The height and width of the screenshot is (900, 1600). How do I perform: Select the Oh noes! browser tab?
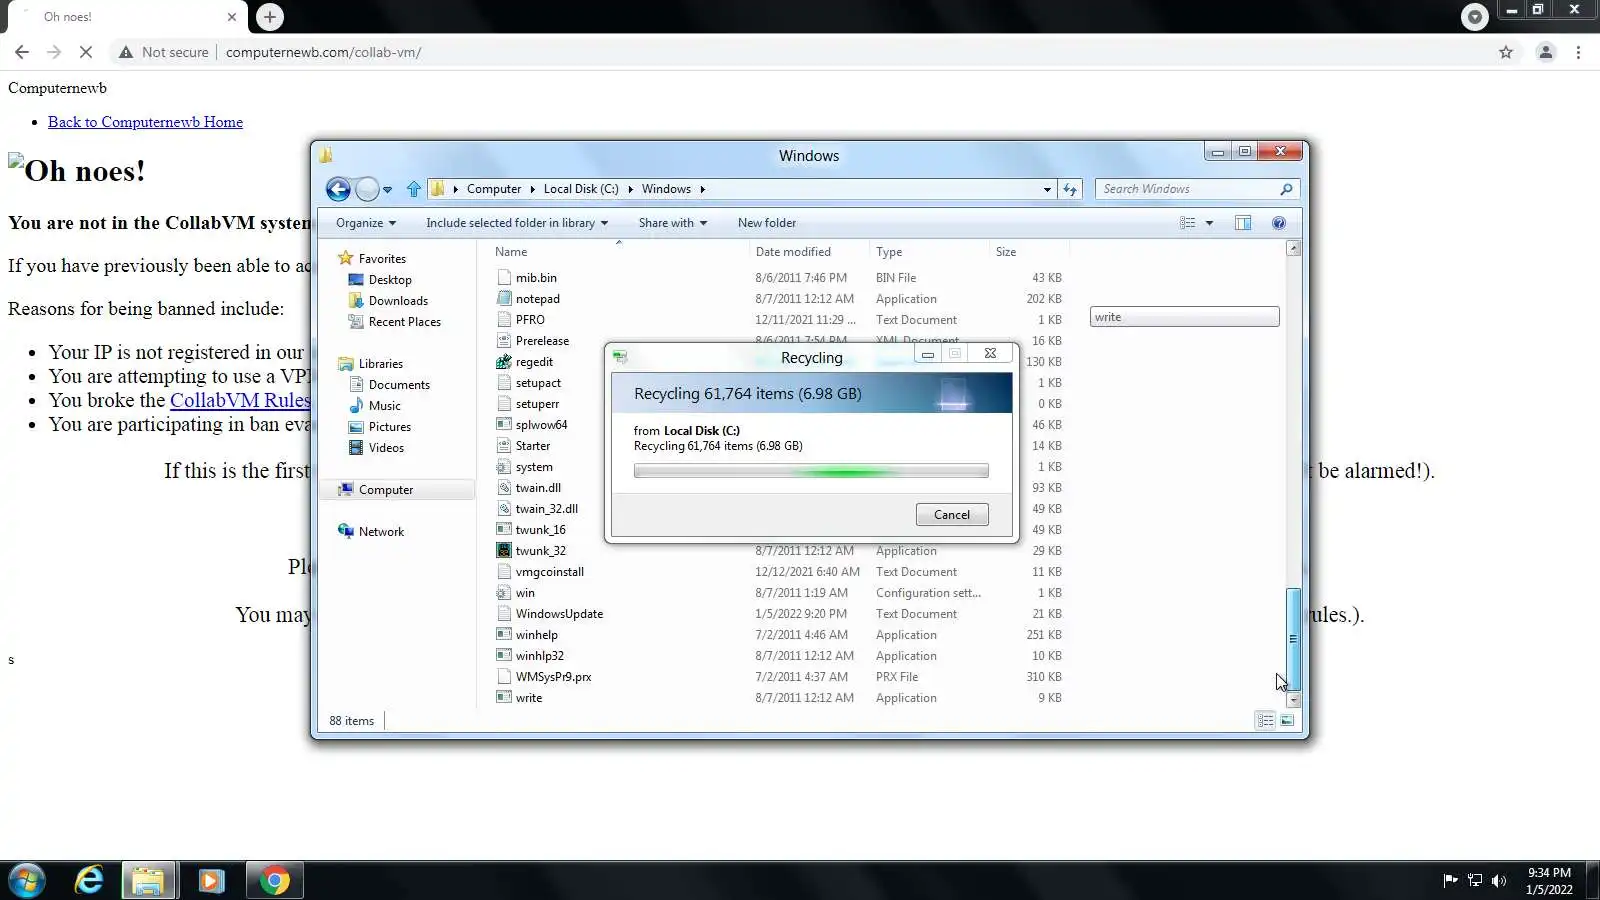pyautogui.click(x=127, y=17)
